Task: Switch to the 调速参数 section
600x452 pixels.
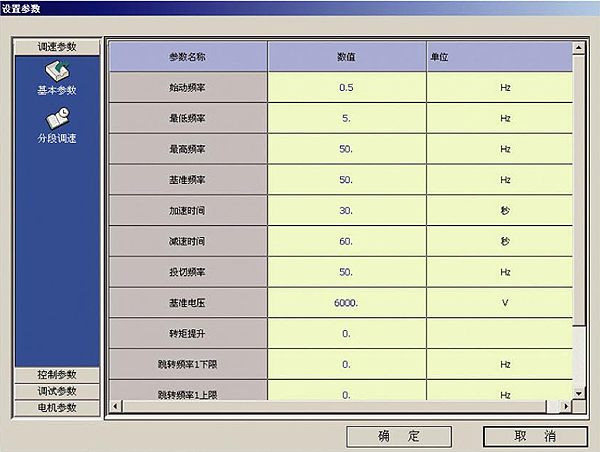Action: click(x=56, y=47)
